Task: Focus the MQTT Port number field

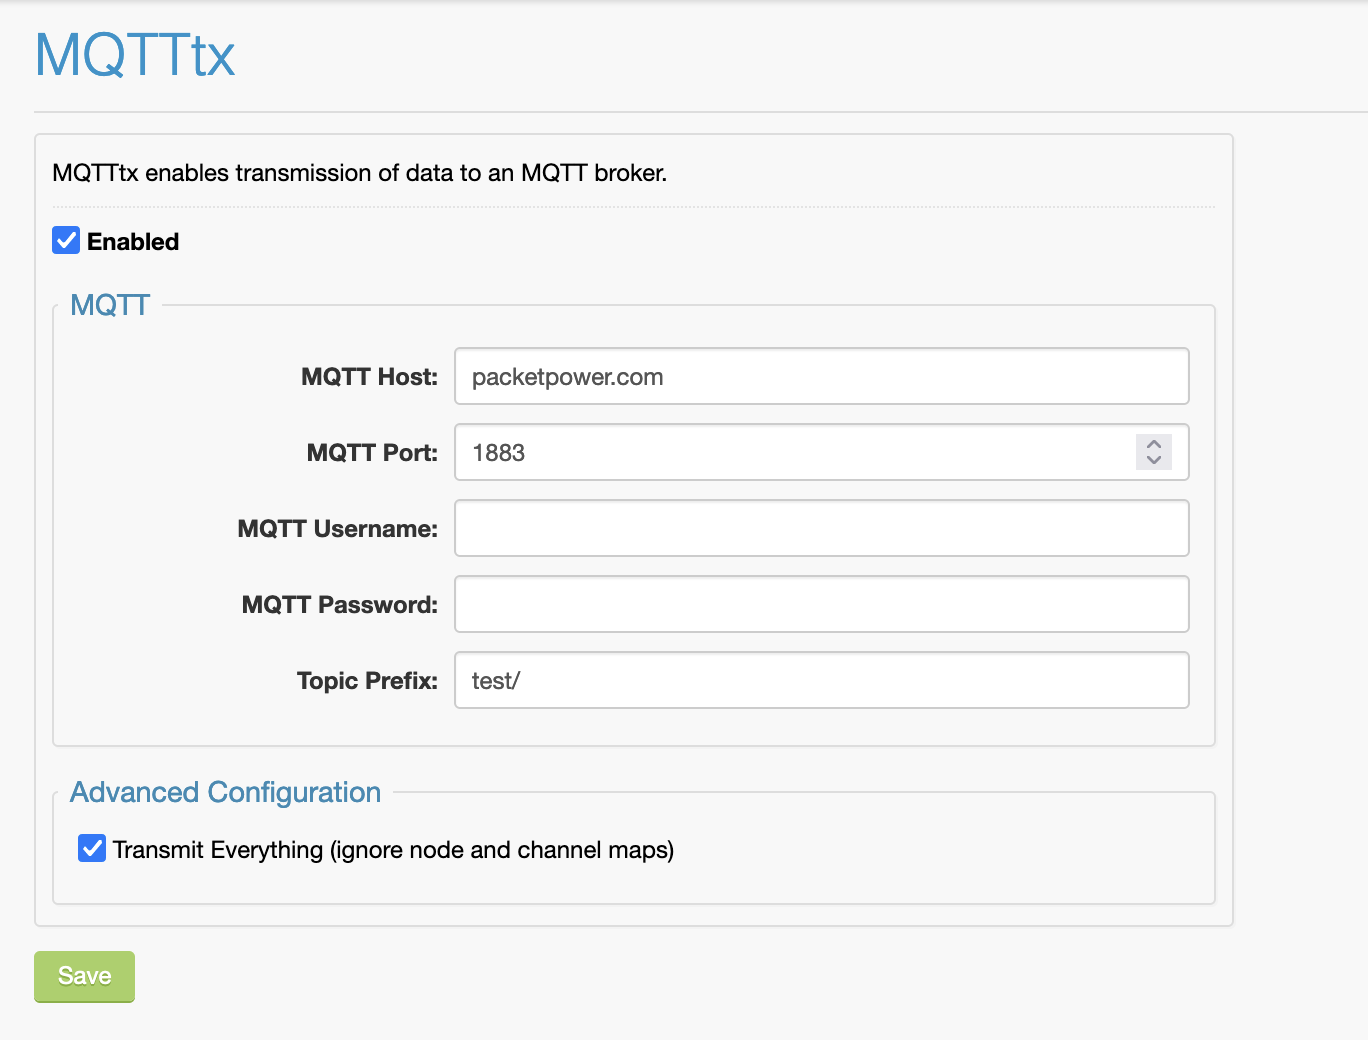Action: point(790,453)
